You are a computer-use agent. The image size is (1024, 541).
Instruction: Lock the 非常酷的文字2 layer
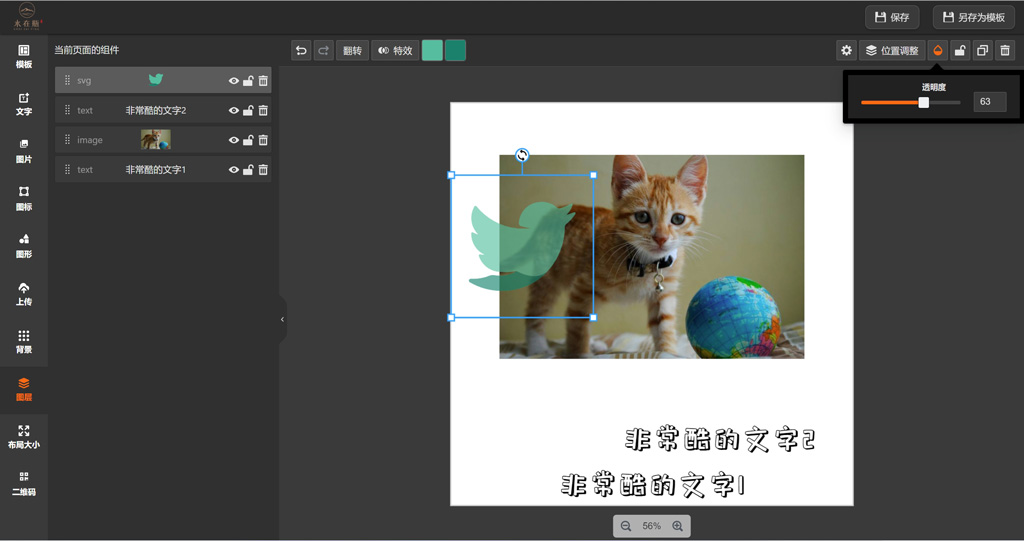pos(248,110)
